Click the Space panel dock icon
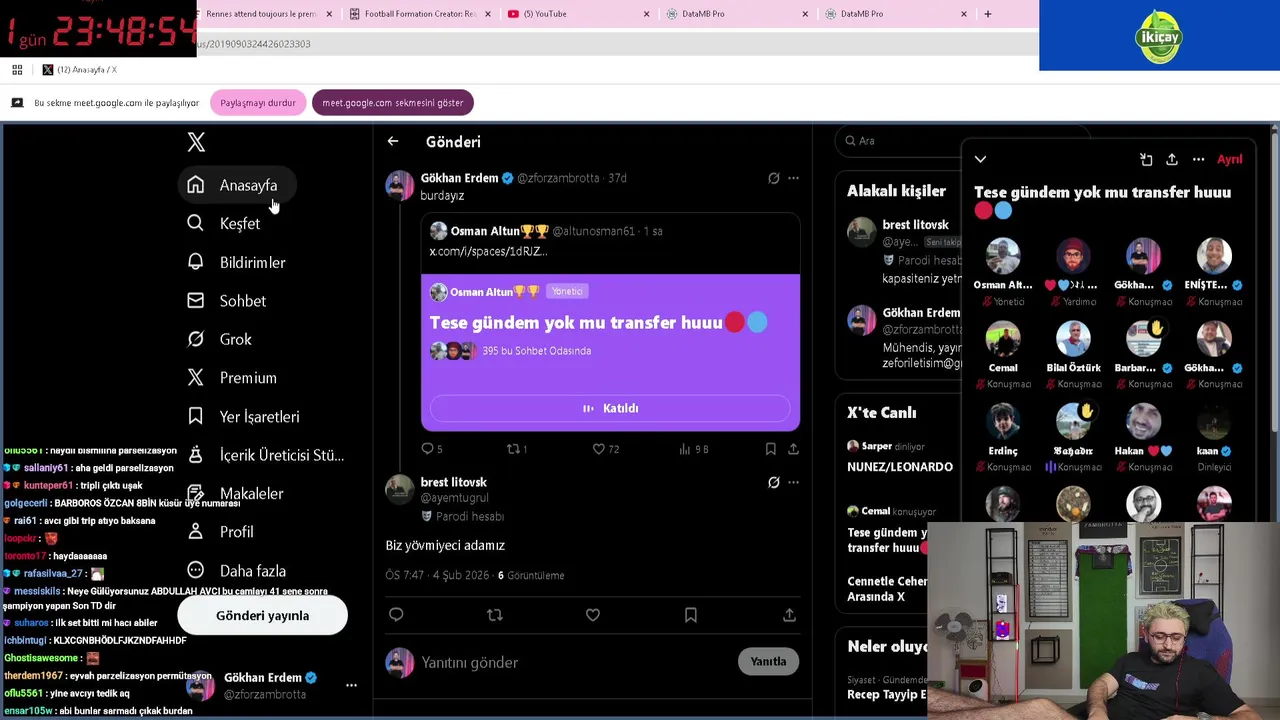 [x=1146, y=159]
